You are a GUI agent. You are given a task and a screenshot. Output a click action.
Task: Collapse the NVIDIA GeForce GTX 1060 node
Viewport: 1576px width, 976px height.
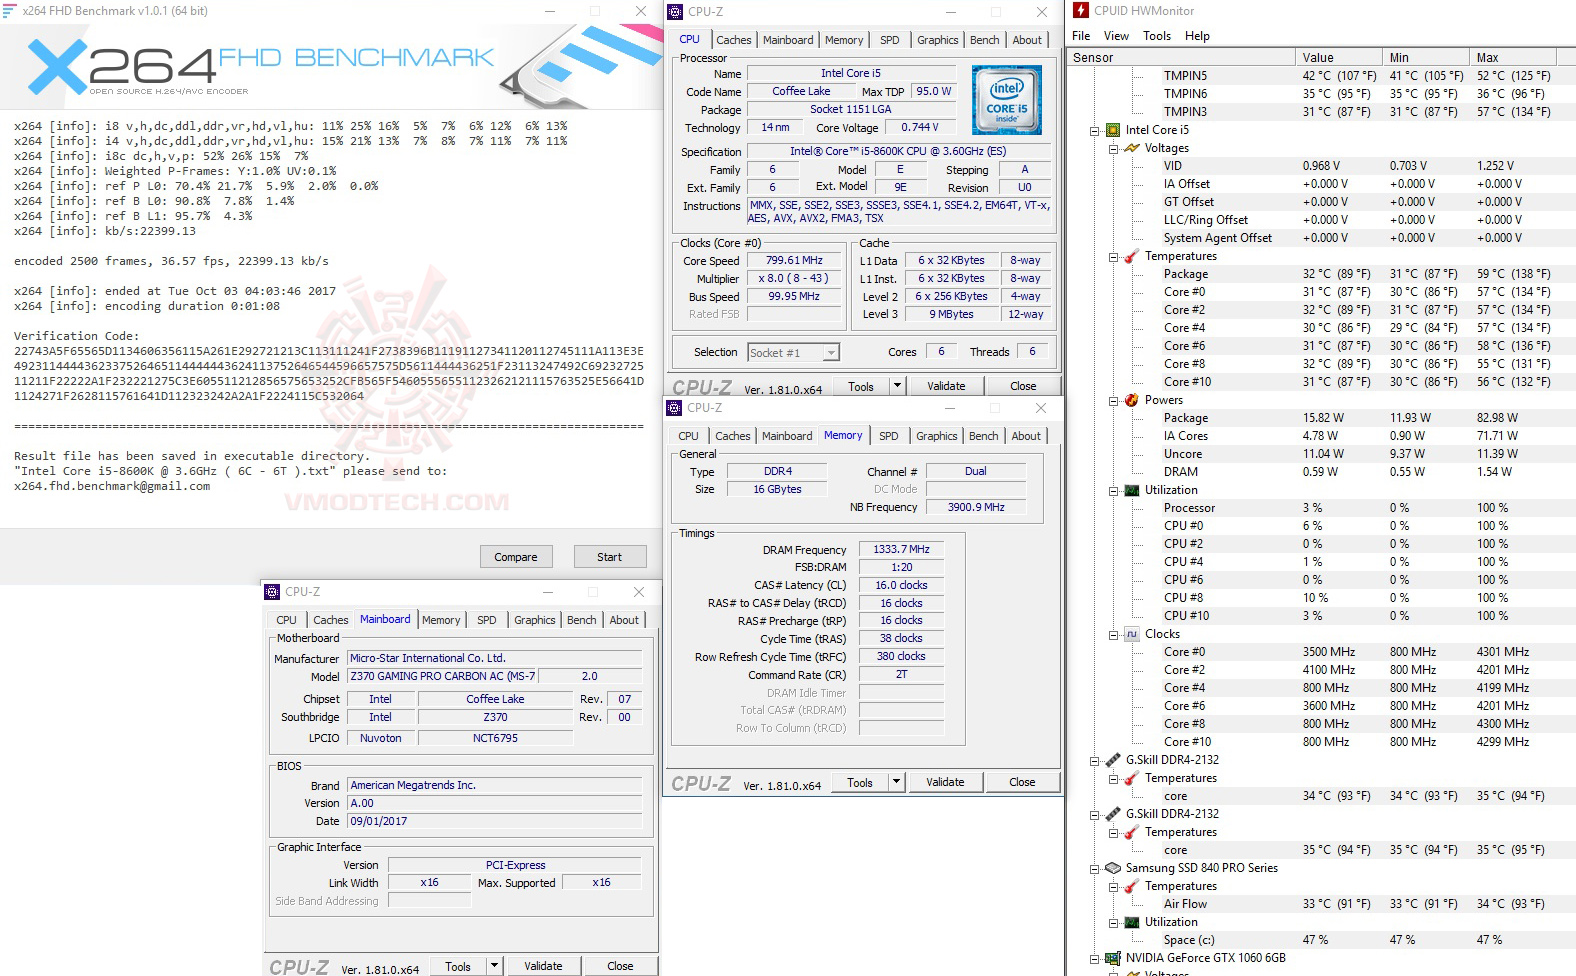point(1095,958)
